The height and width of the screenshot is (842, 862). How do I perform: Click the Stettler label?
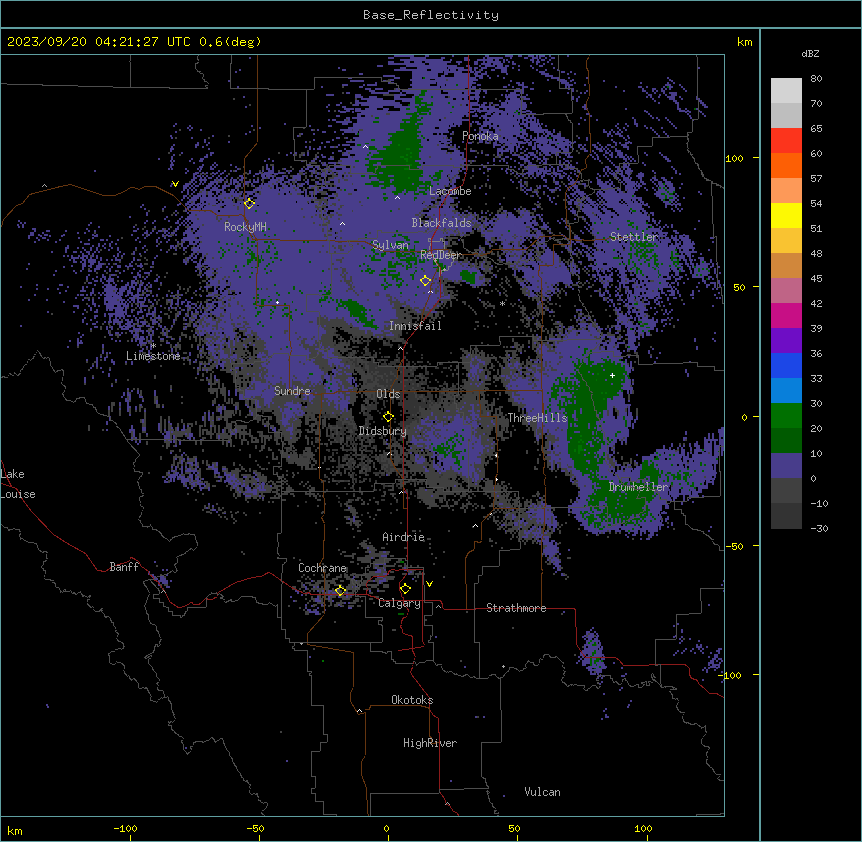point(634,237)
